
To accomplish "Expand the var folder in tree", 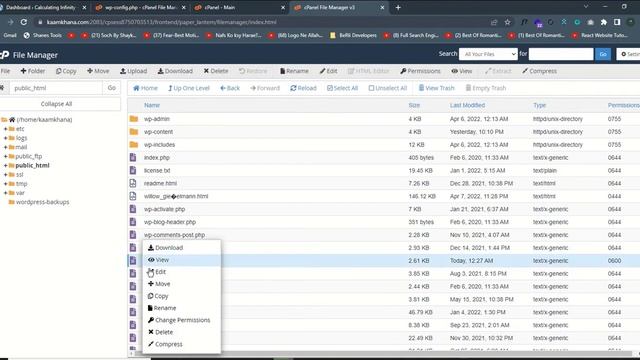I will pos(6,193).
